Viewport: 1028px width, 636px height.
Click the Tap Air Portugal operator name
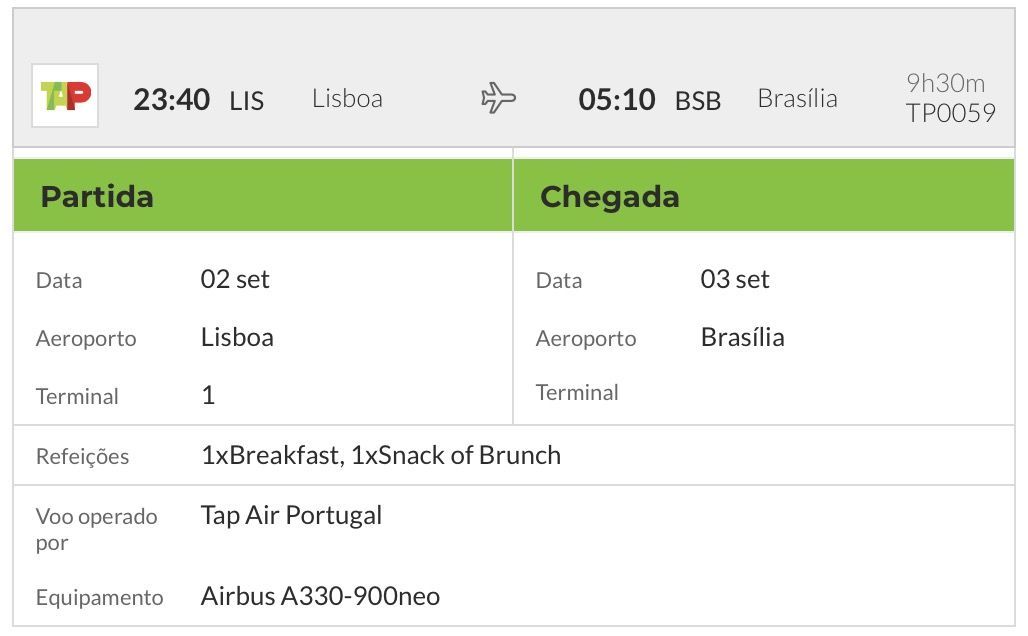(291, 515)
